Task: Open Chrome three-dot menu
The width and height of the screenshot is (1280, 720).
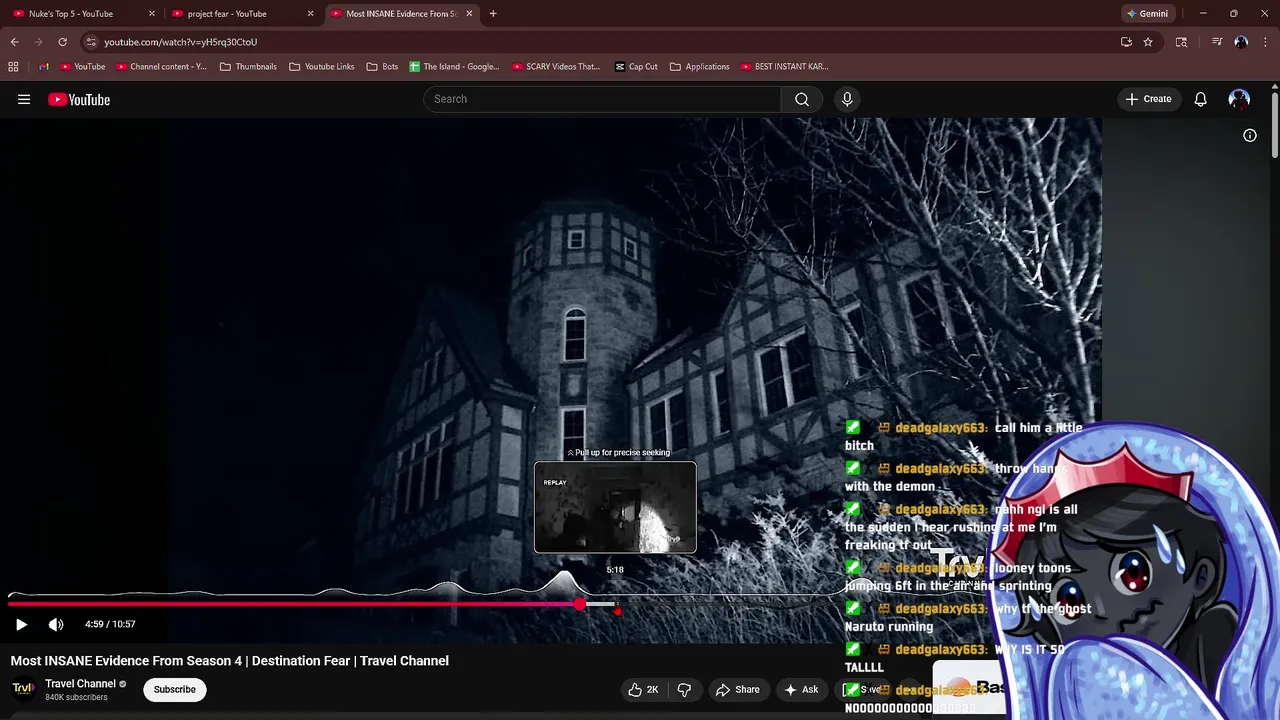Action: coord(1265,42)
